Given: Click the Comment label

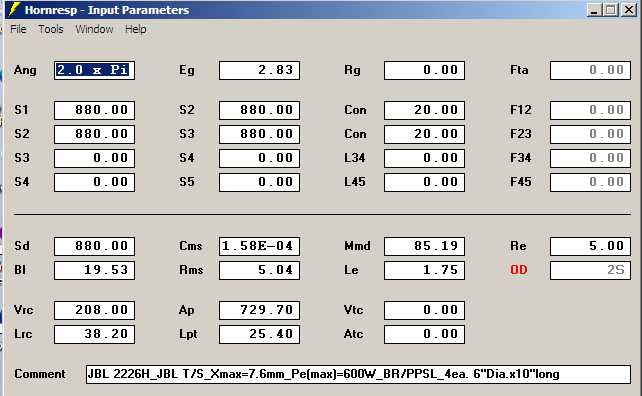Looking at the screenshot, I should [x=40, y=374].
